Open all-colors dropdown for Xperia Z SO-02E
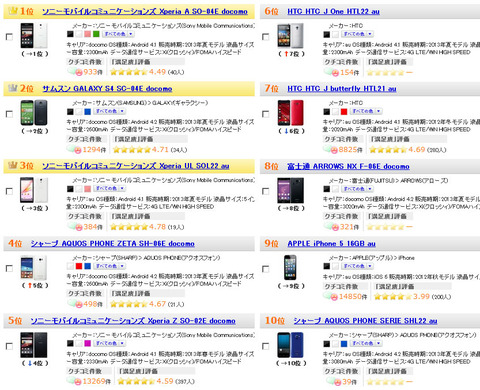Viewport: 480px width, 390px height. tap(110, 343)
